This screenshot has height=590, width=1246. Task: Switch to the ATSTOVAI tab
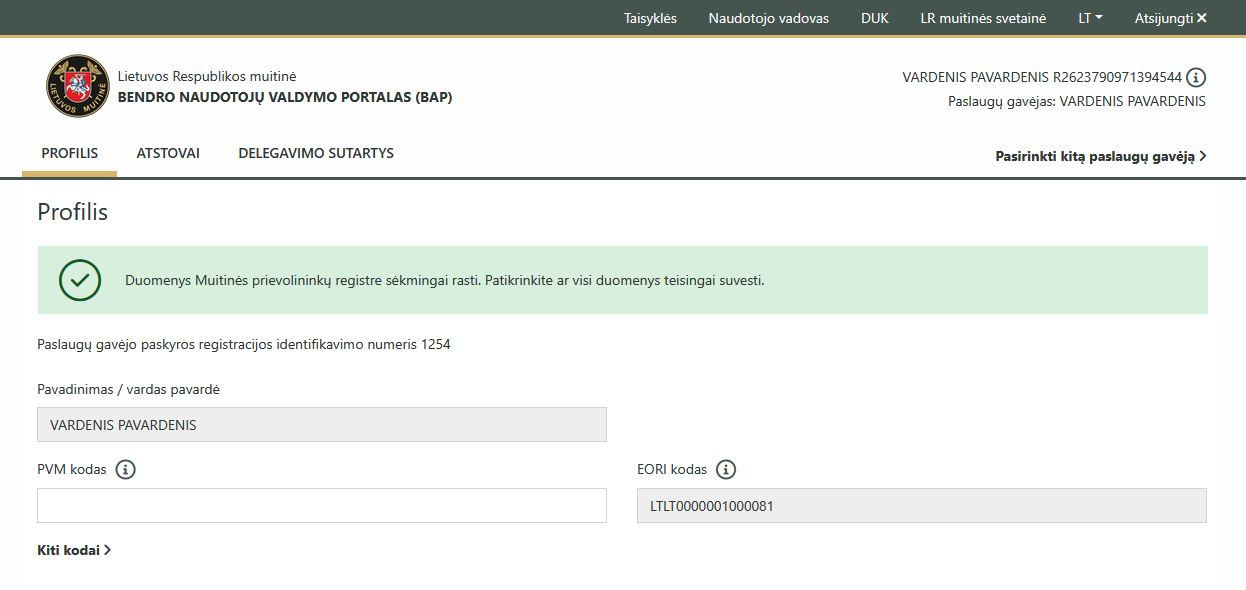(168, 153)
